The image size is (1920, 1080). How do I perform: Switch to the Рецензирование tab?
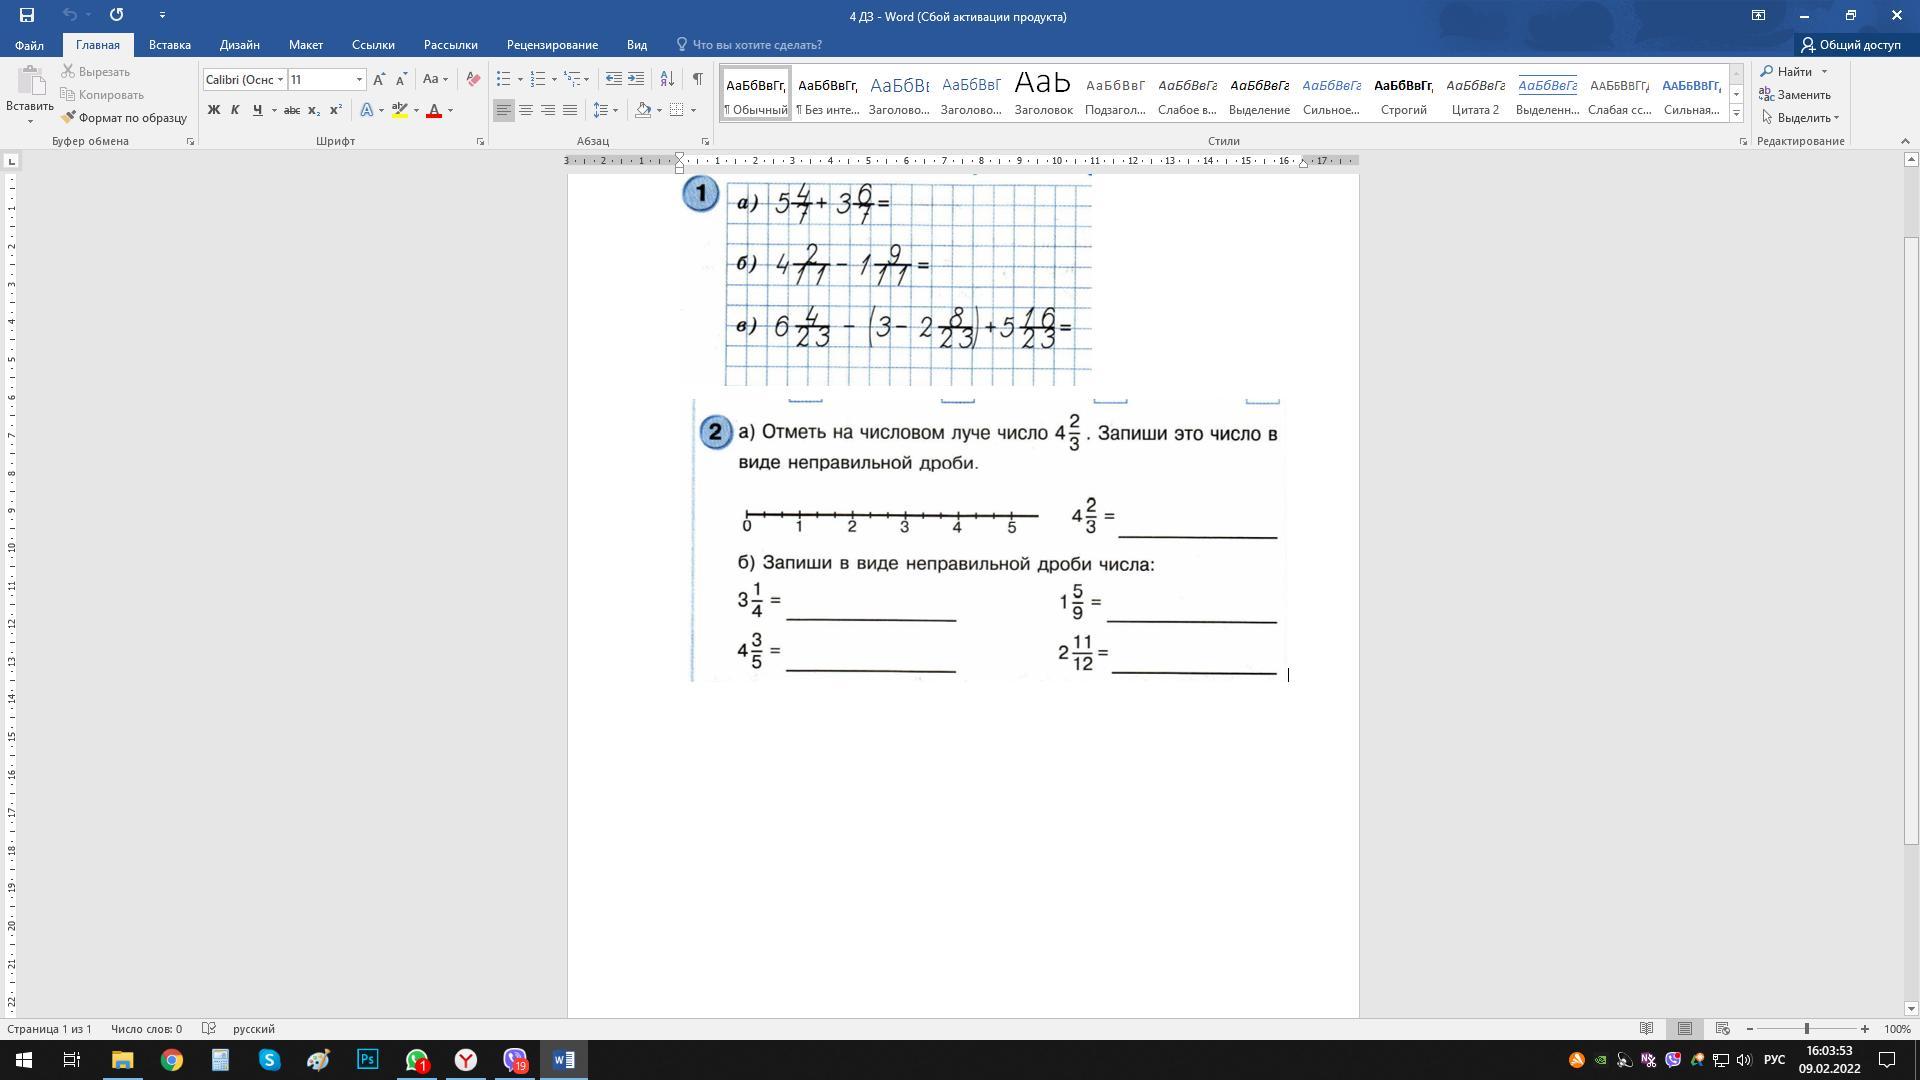[x=552, y=45]
